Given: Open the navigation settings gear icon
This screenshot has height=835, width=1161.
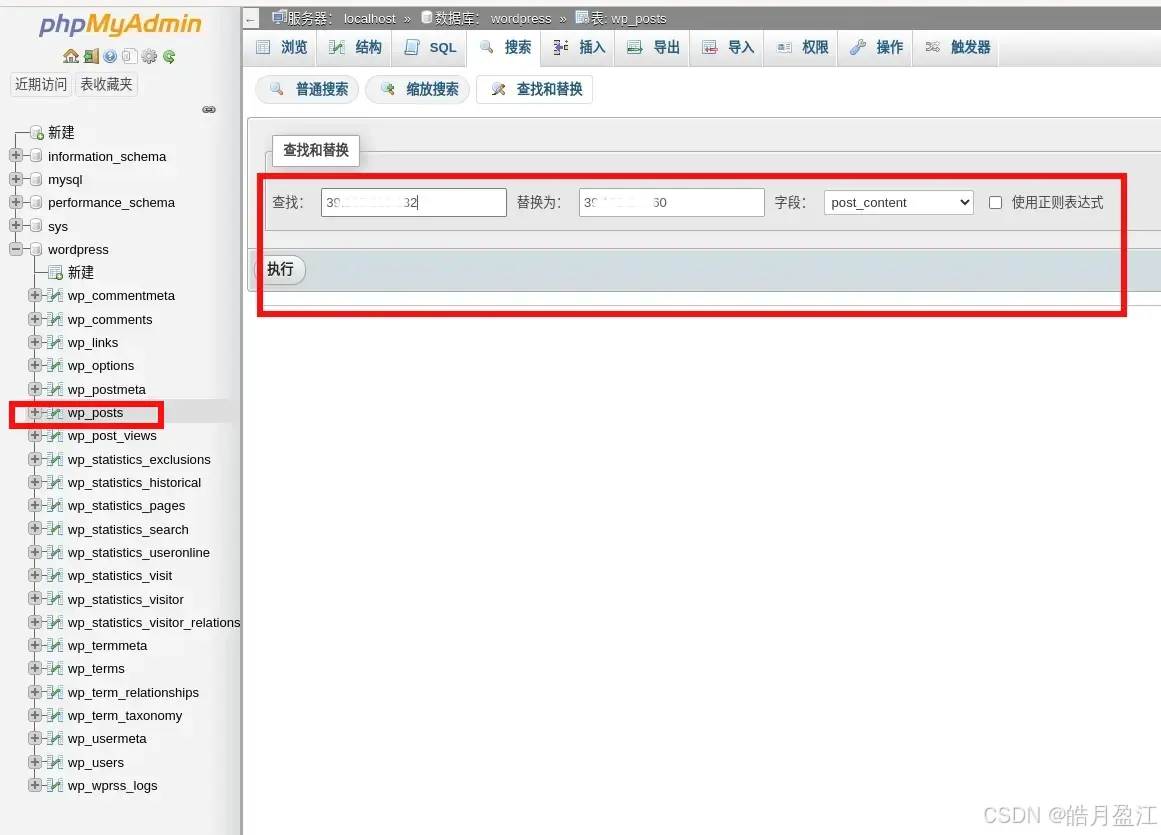Looking at the screenshot, I should point(149,56).
